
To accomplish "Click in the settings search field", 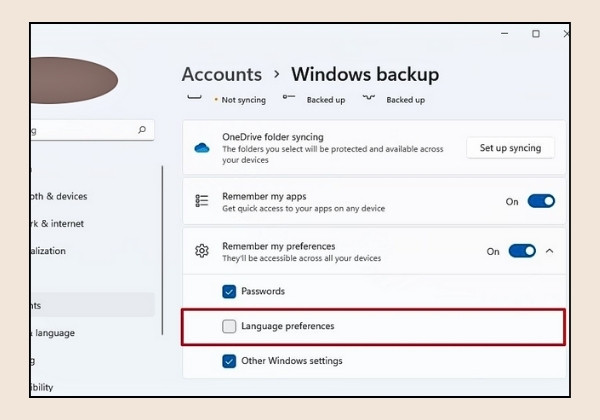I will coord(92,130).
